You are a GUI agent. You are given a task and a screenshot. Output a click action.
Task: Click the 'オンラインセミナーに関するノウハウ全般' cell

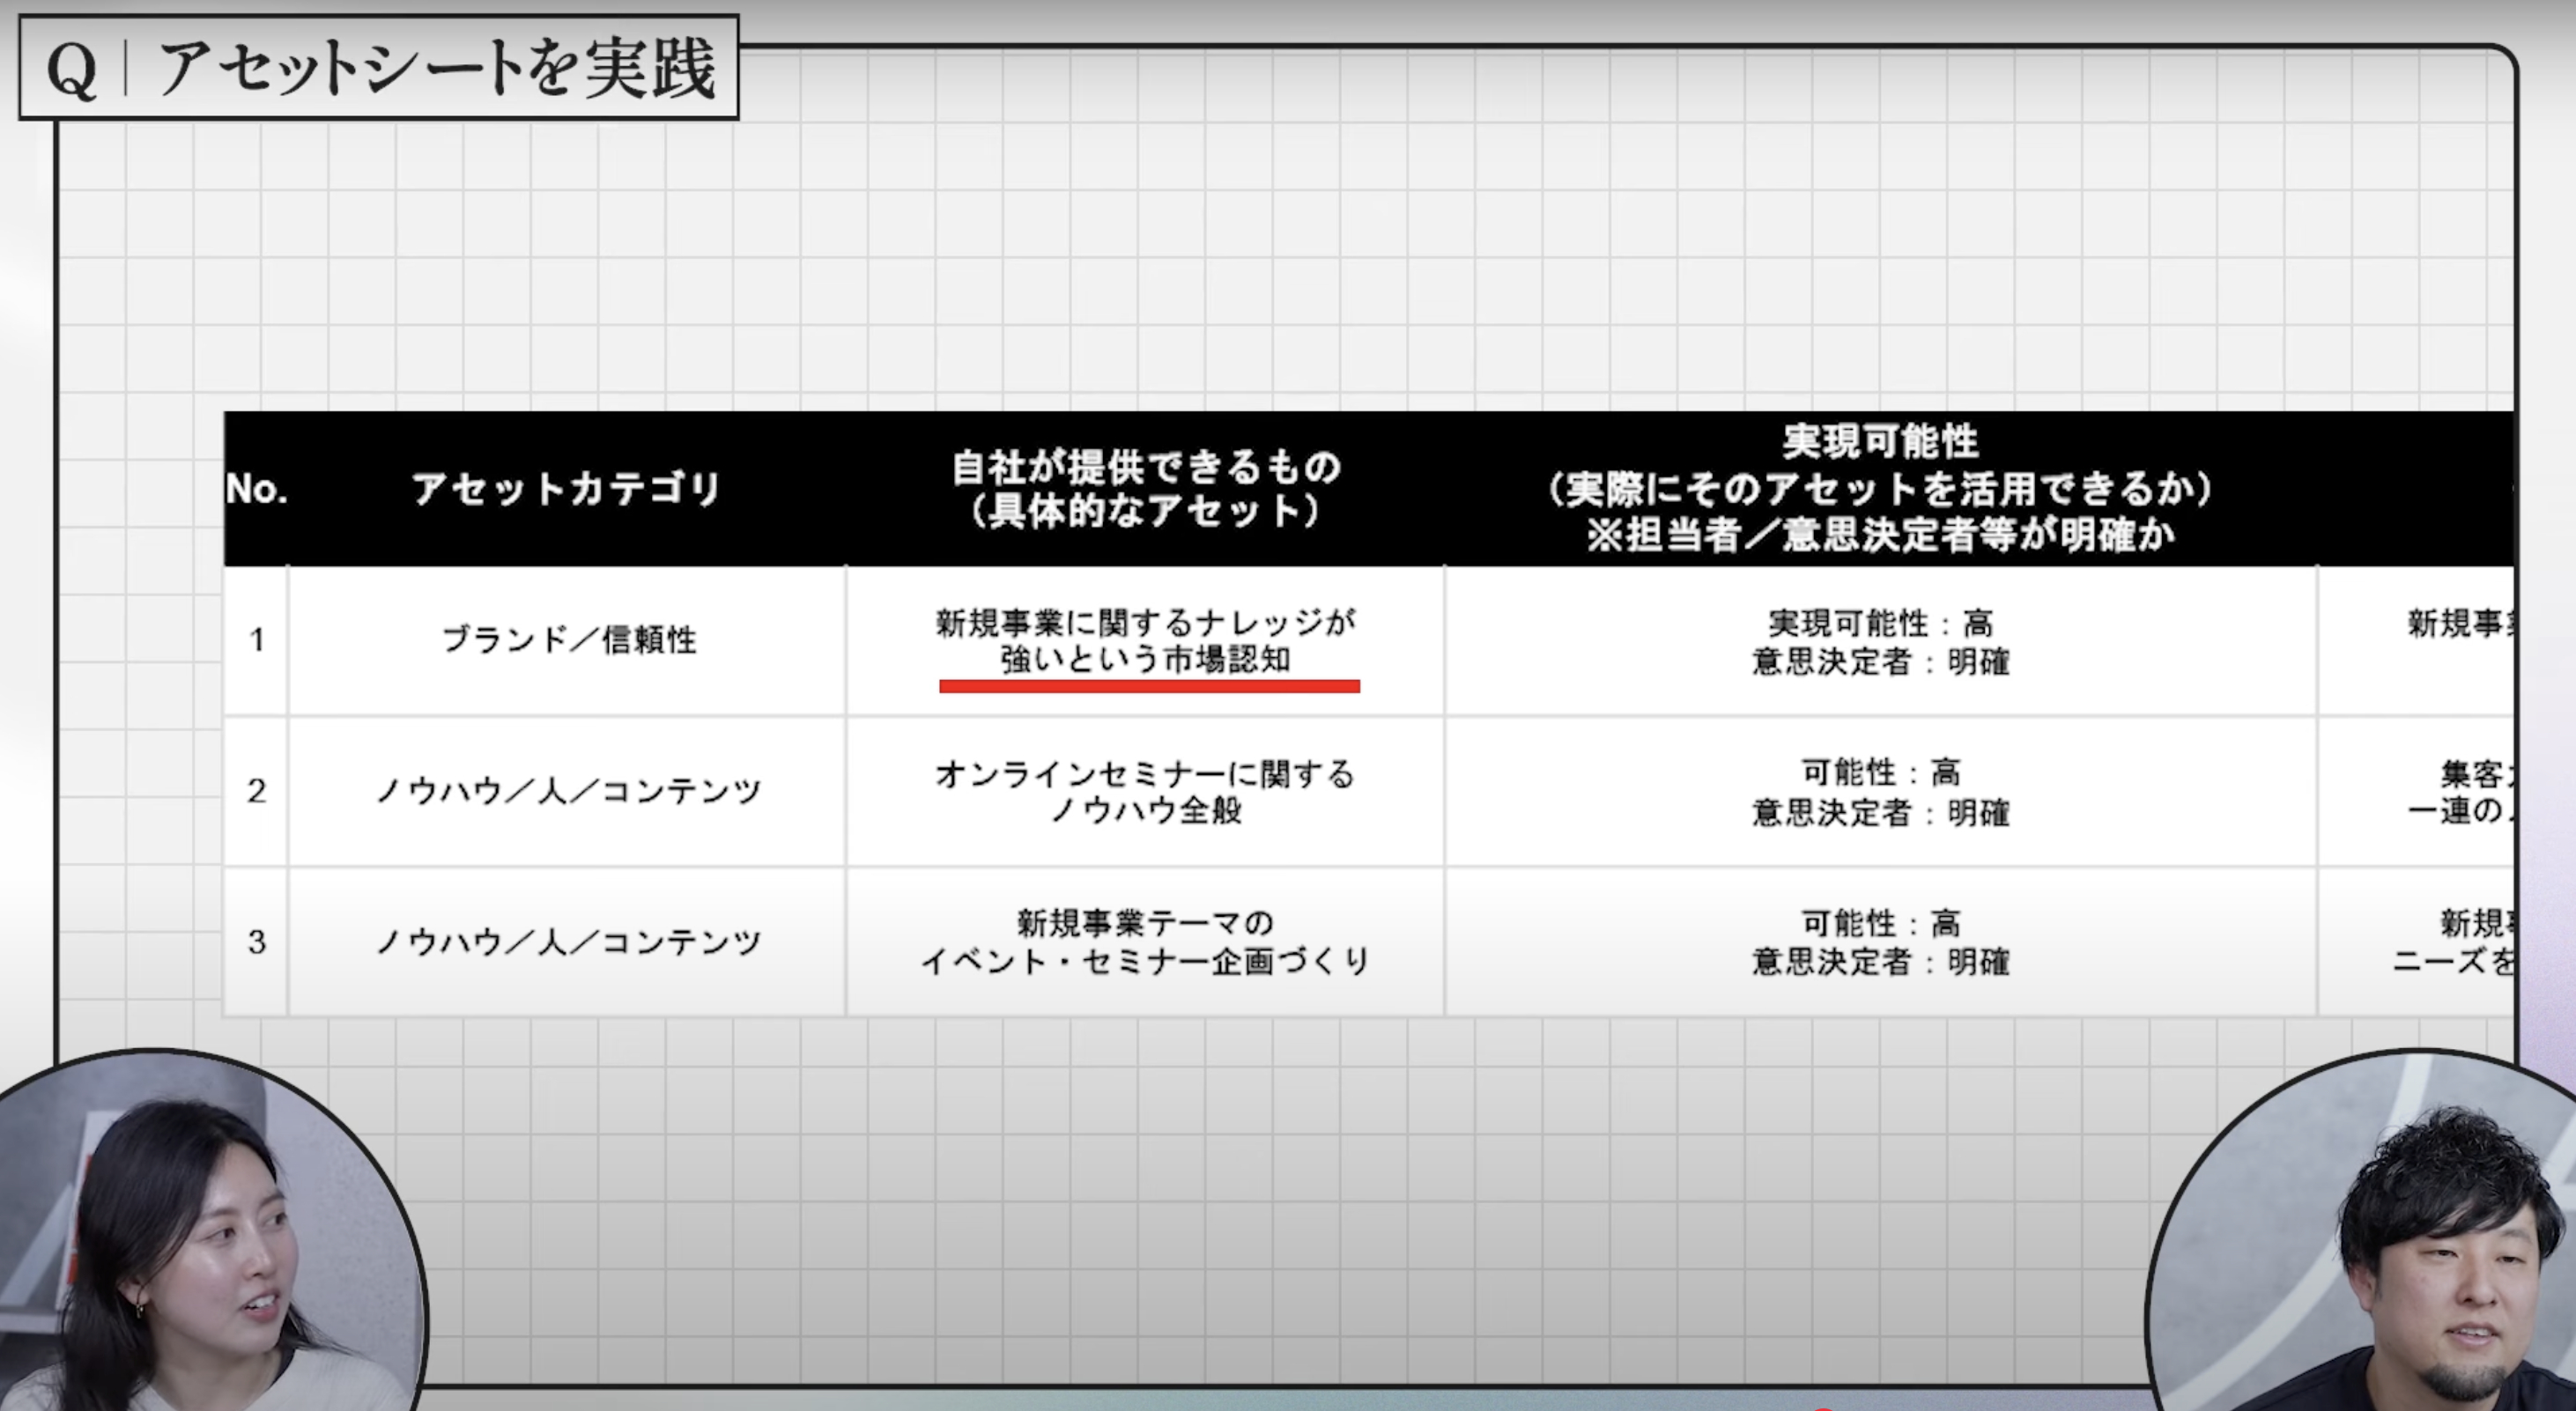point(1145,791)
